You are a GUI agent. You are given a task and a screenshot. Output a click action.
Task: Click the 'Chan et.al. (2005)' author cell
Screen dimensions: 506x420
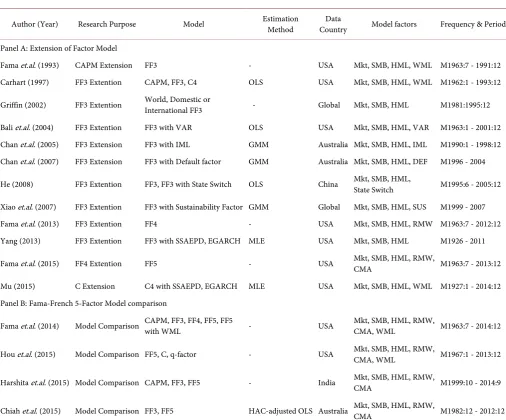(x=29, y=145)
